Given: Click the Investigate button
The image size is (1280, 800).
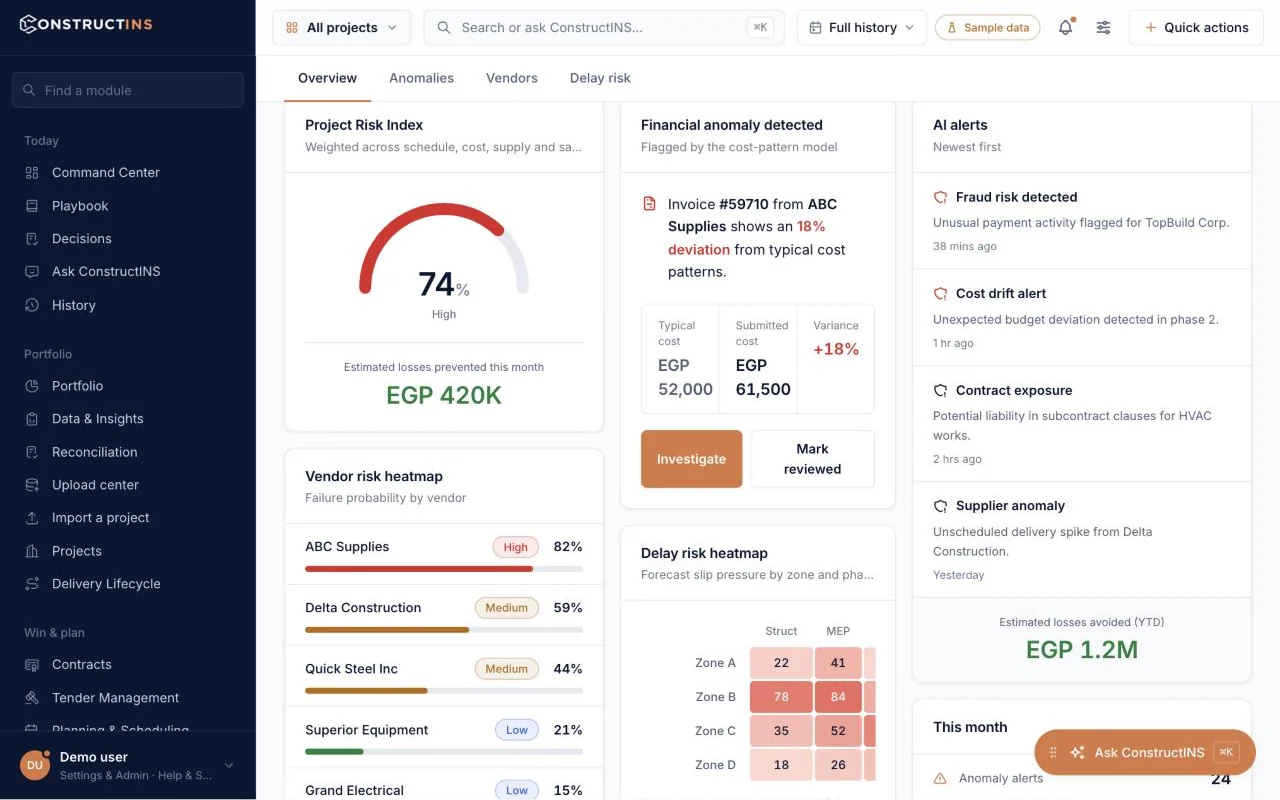Looking at the screenshot, I should tap(691, 459).
